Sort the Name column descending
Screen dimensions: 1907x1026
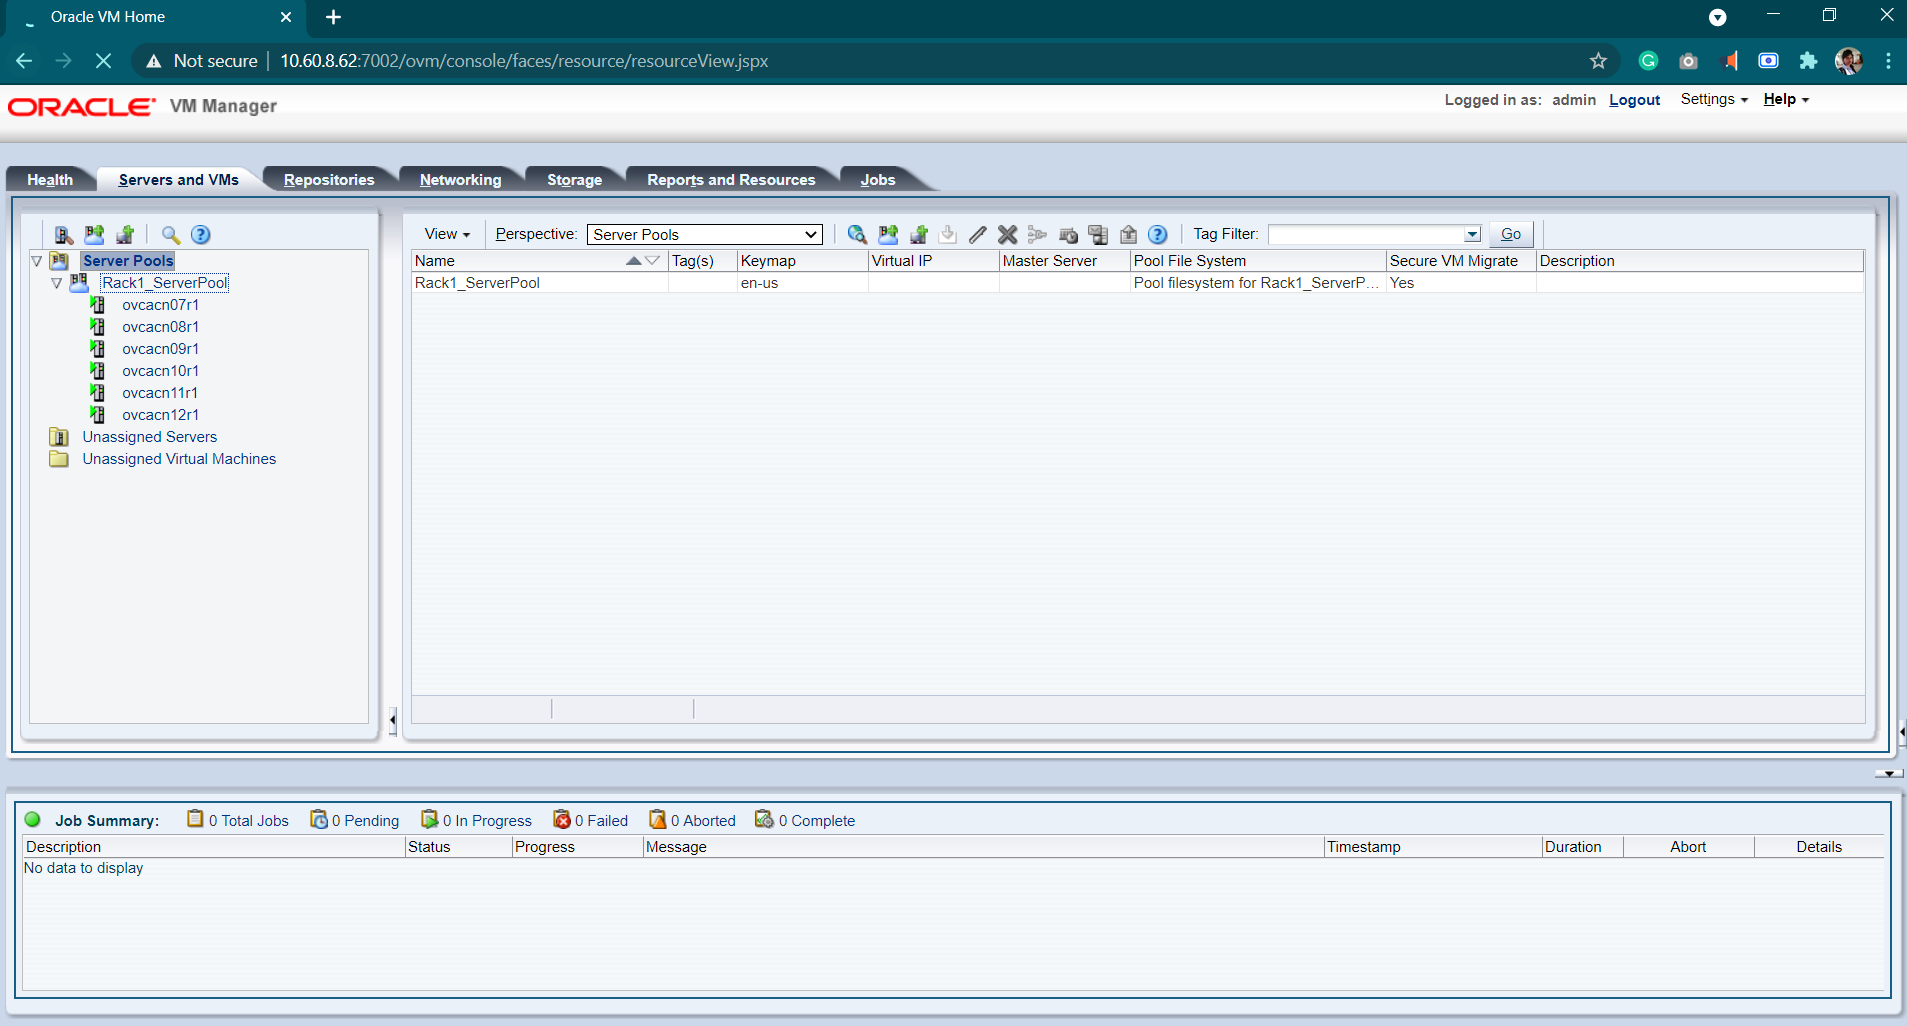tap(653, 261)
